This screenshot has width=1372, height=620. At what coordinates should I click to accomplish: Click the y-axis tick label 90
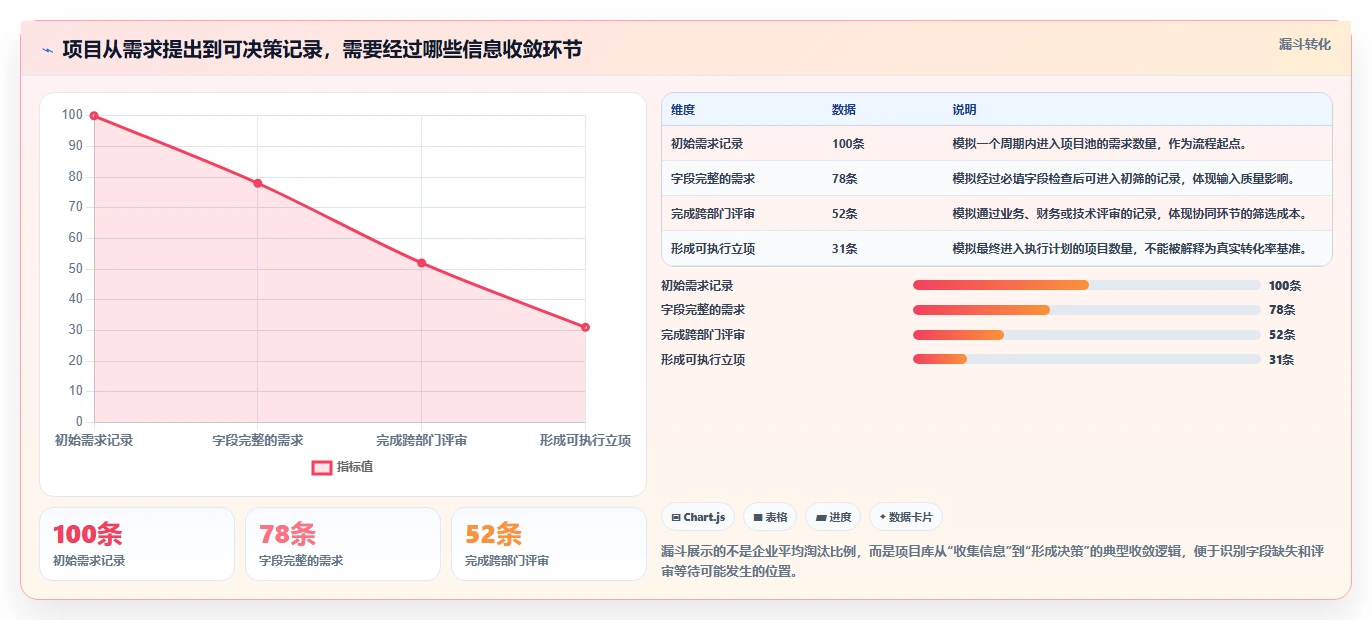pyautogui.click(x=75, y=146)
